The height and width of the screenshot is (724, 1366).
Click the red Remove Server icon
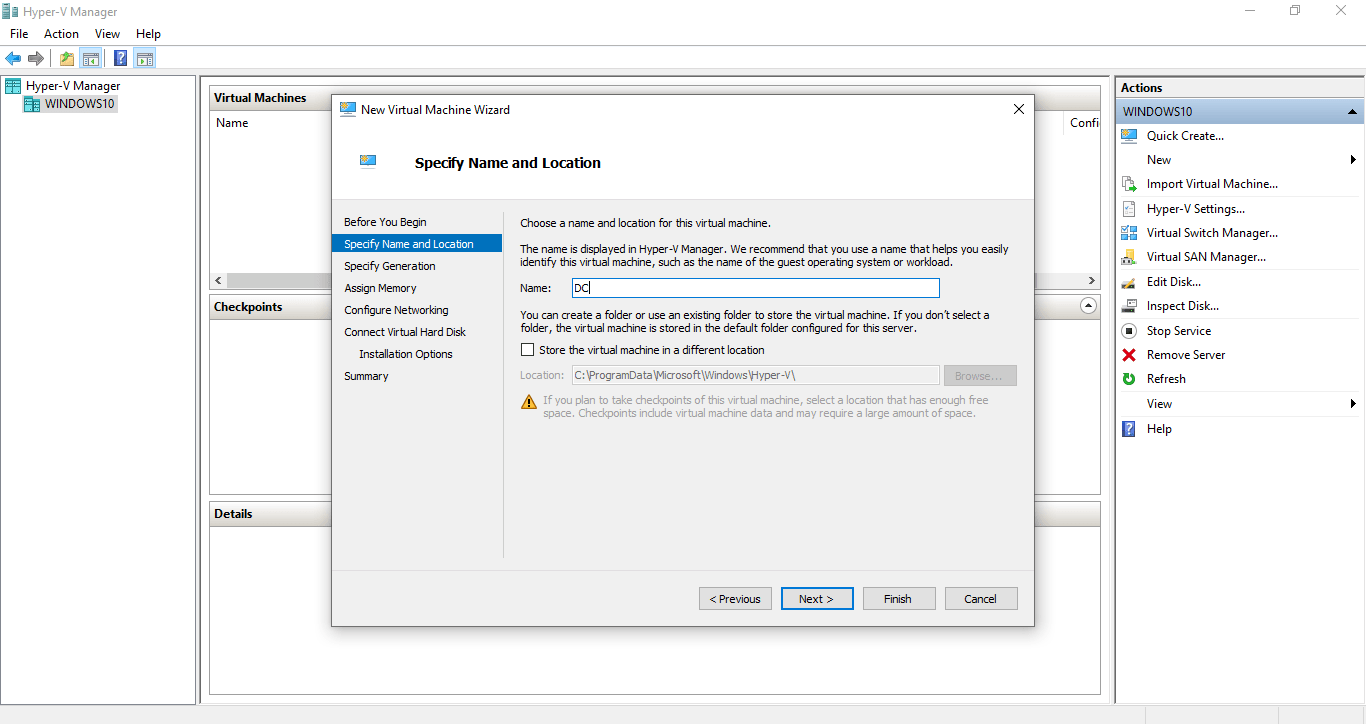[1130, 355]
